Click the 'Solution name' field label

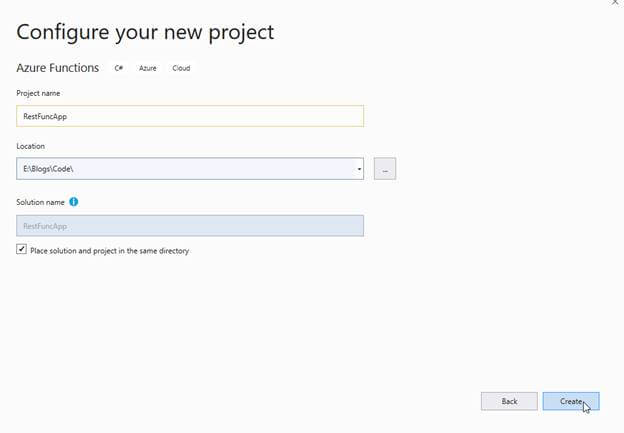tap(41, 202)
